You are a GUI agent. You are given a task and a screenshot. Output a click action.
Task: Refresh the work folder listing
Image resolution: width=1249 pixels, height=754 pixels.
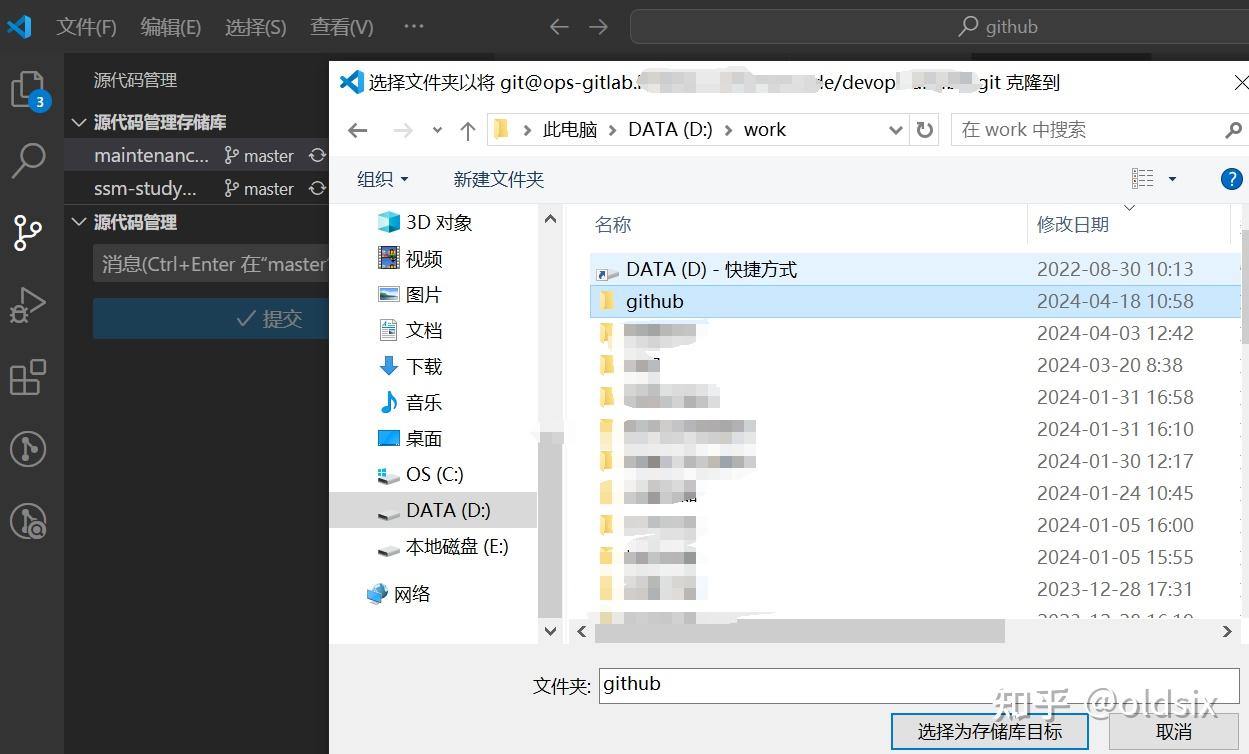point(924,129)
